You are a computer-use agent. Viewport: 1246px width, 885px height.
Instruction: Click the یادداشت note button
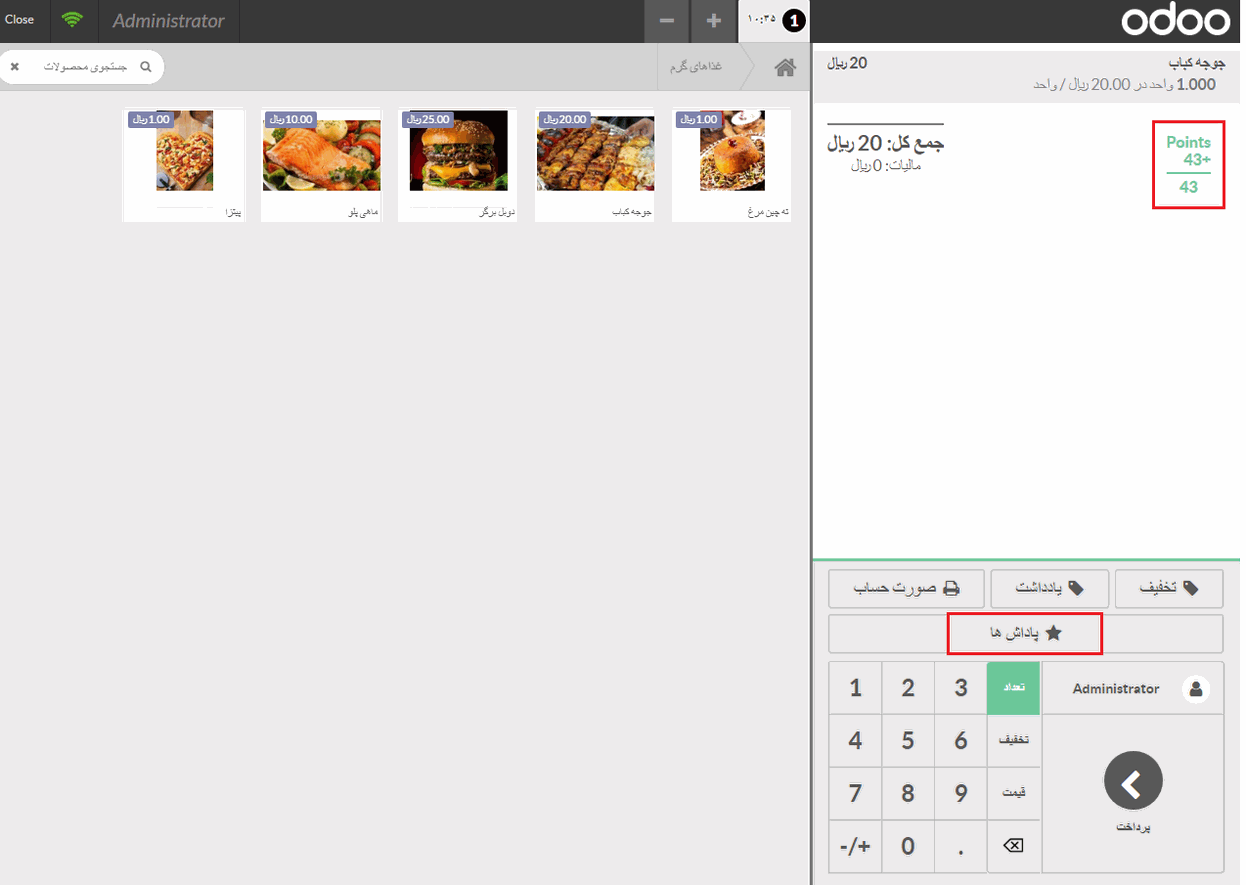click(x=1048, y=588)
